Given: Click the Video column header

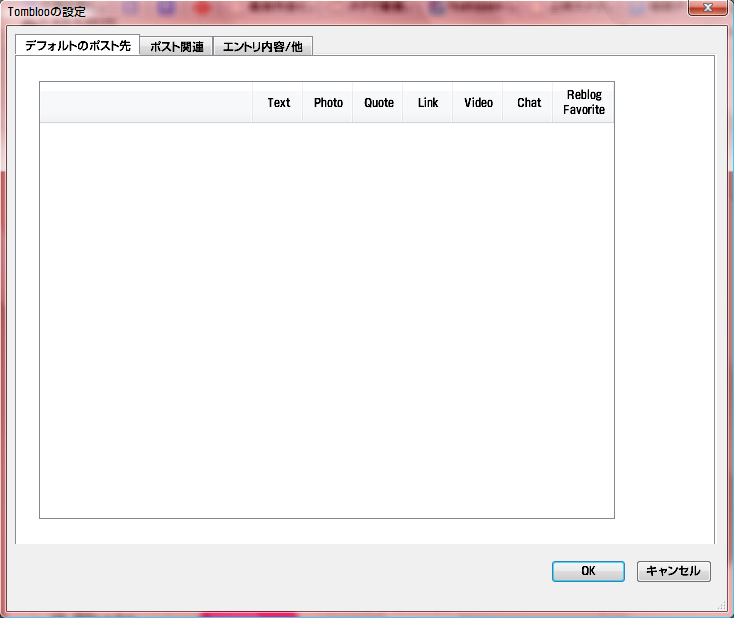Looking at the screenshot, I should click(x=478, y=103).
